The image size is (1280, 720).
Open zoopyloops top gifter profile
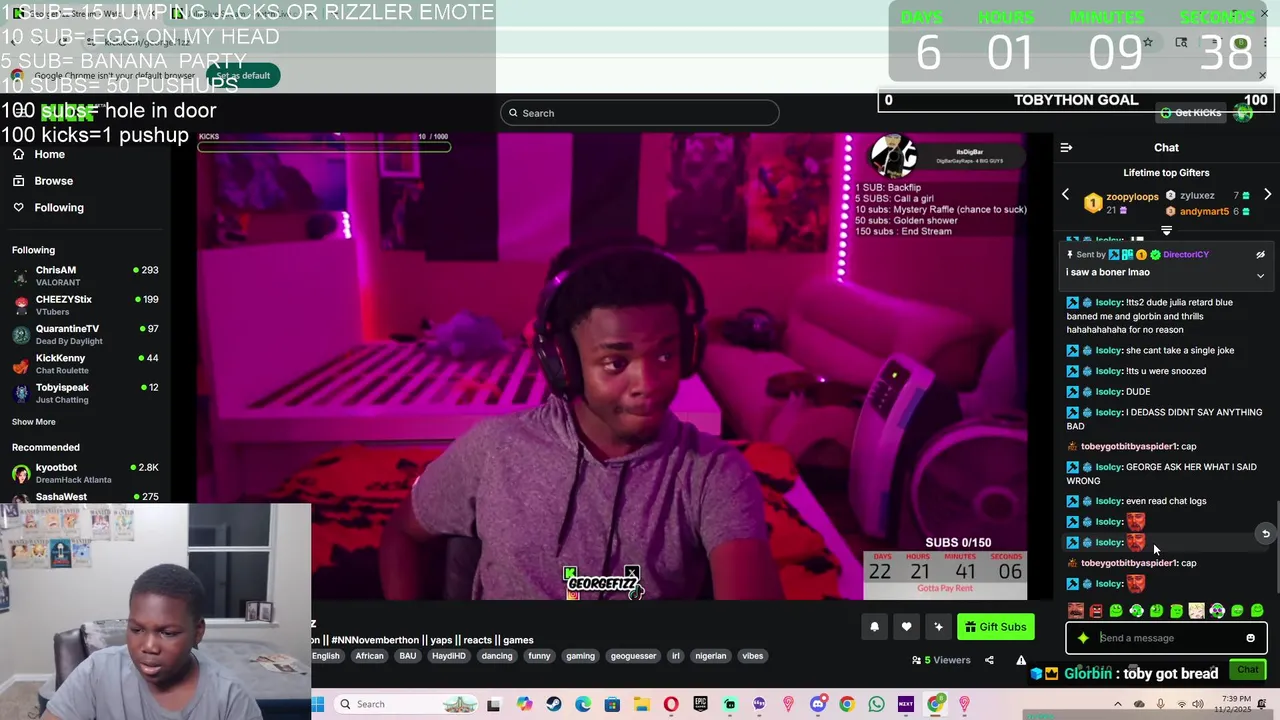[1132, 197]
